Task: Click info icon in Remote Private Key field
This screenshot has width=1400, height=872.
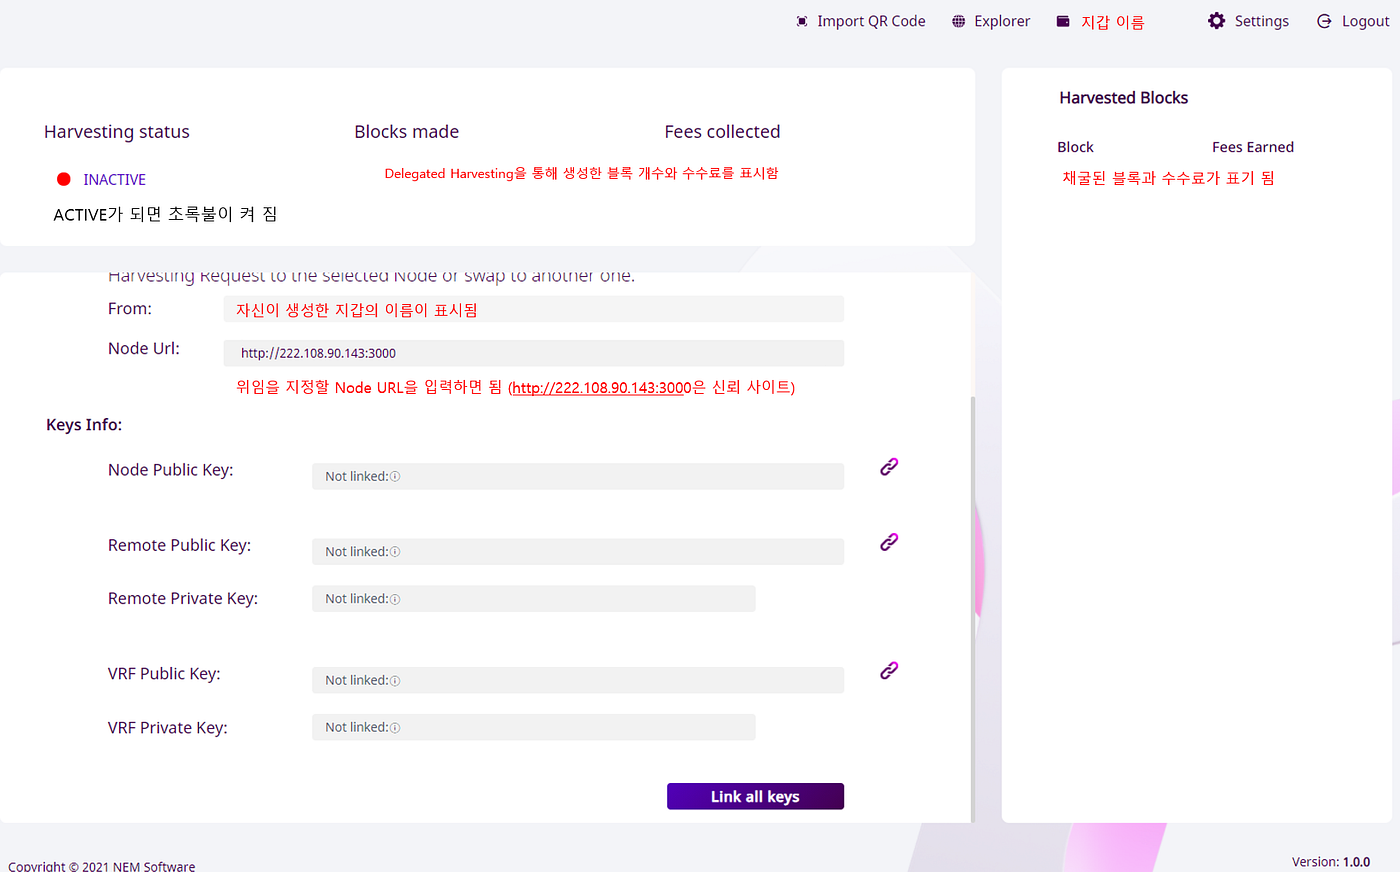Action: (x=395, y=600)
